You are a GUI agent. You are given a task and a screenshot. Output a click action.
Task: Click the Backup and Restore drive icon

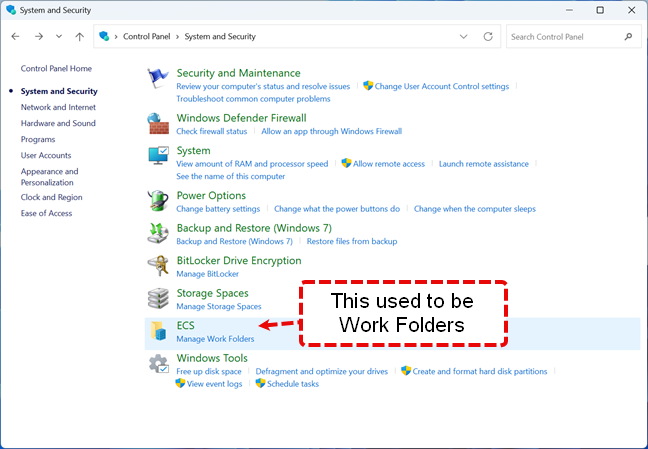[158, 233]
